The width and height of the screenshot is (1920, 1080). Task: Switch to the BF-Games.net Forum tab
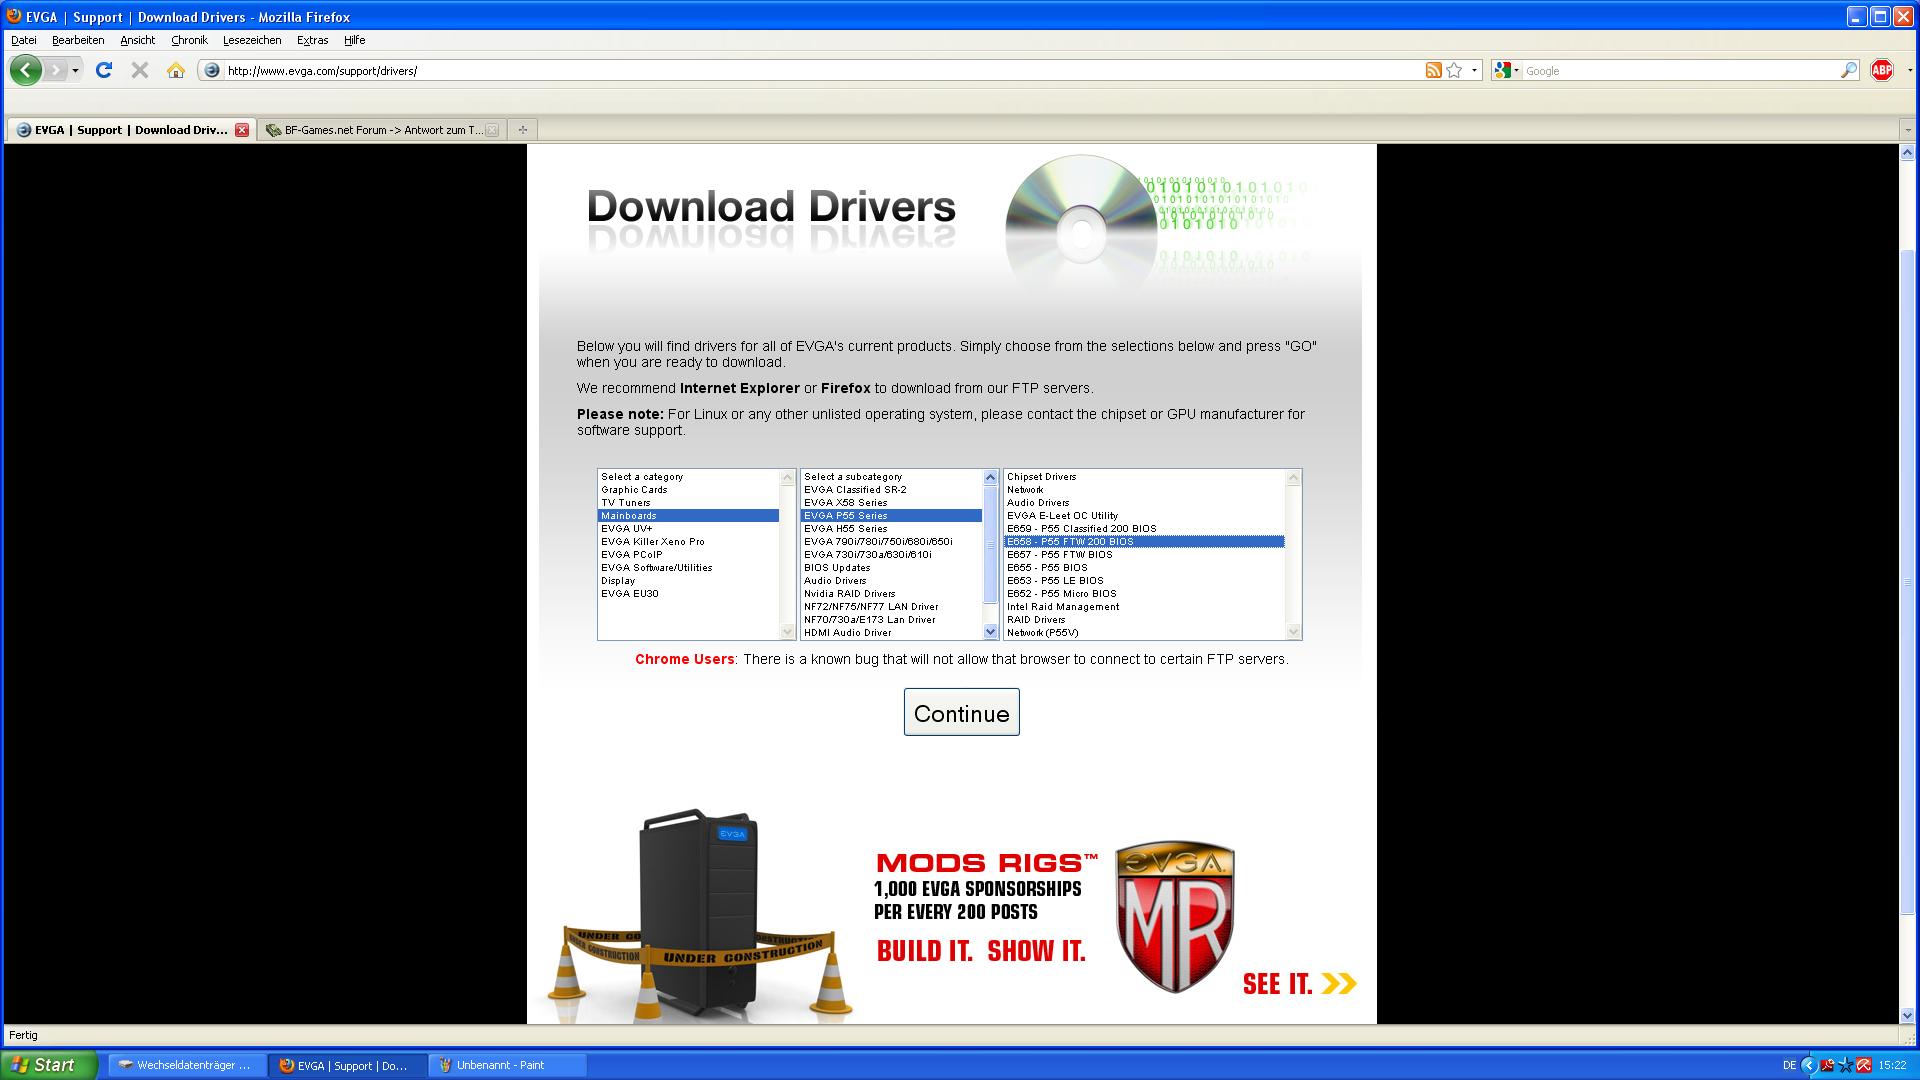381,130
